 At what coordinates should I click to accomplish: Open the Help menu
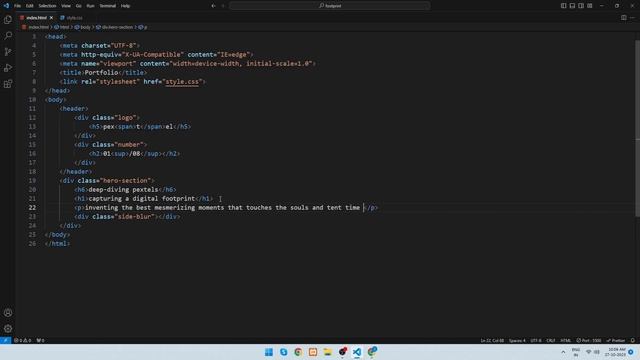coord(125,6)
